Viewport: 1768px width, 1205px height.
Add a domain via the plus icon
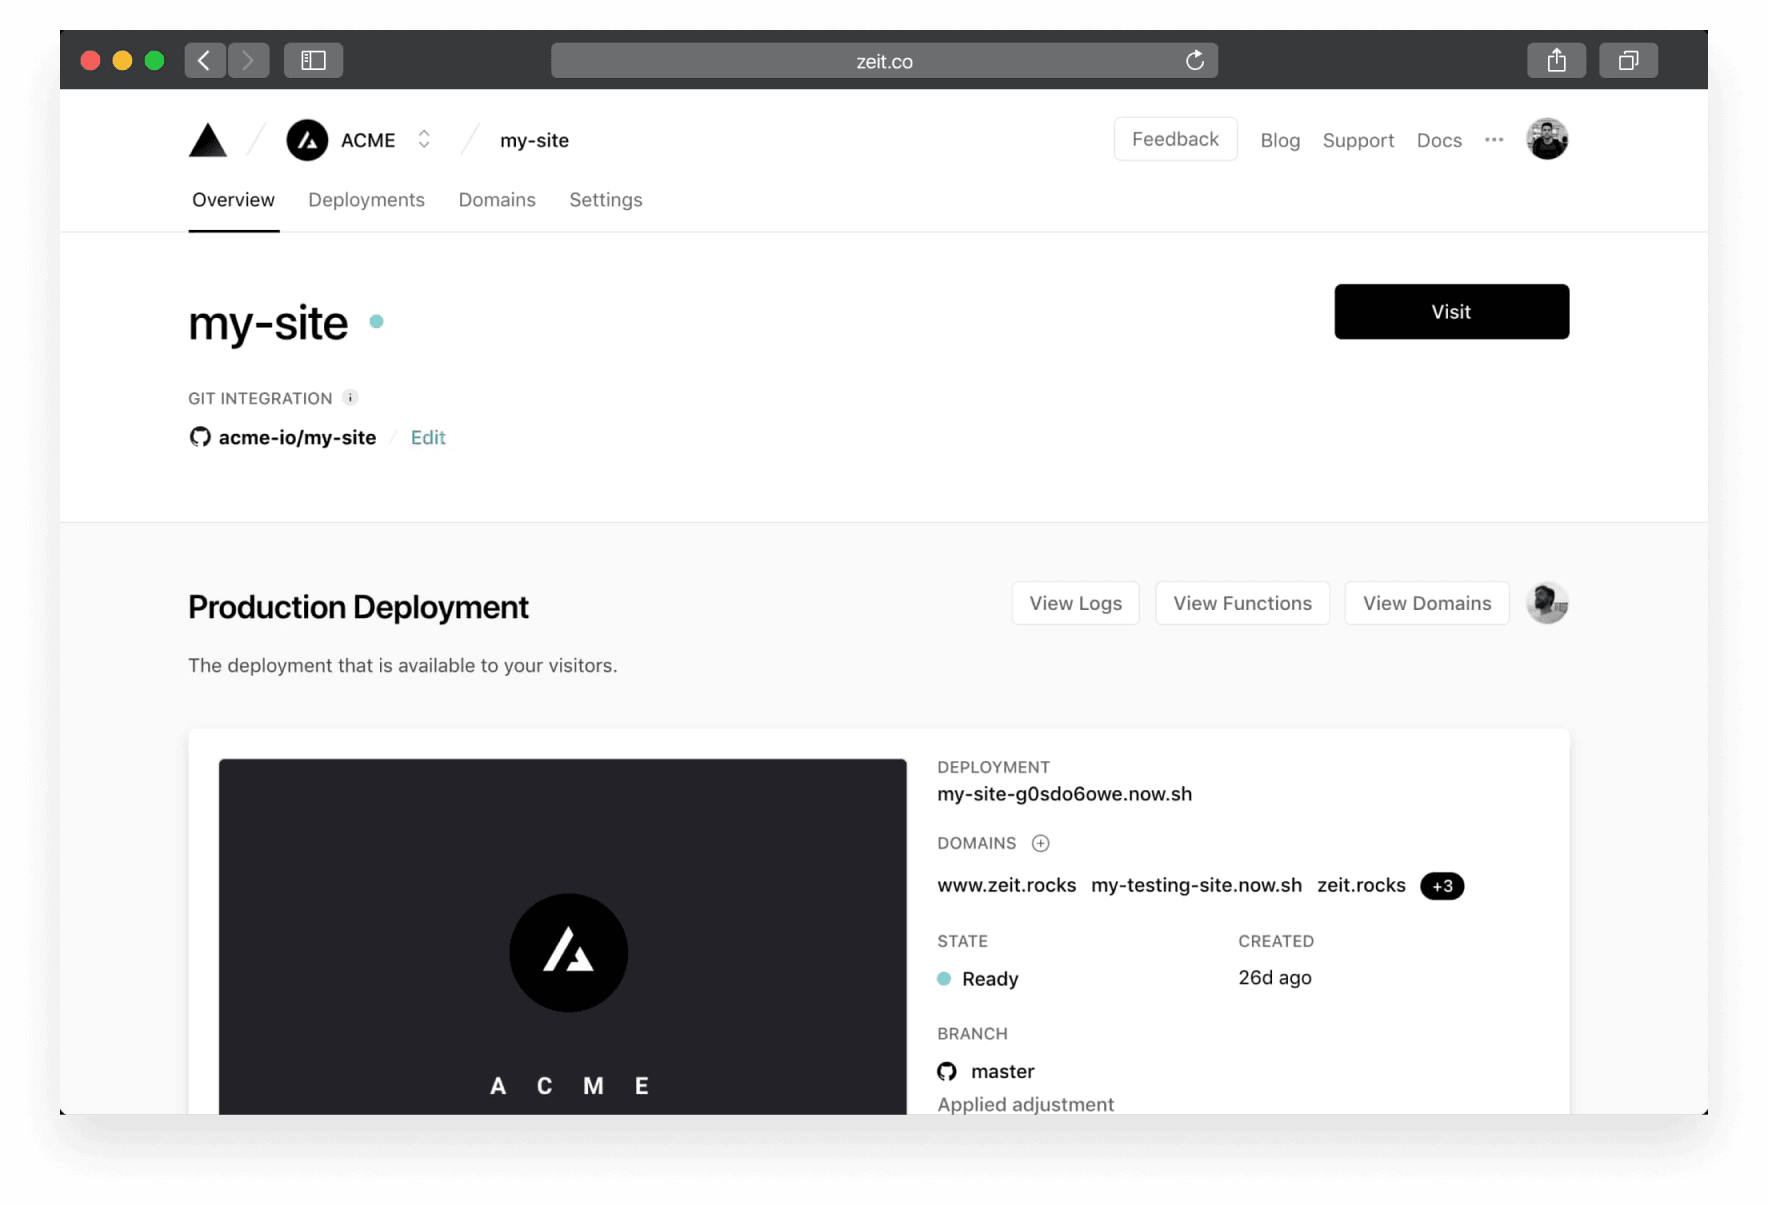coord(1041,843)
